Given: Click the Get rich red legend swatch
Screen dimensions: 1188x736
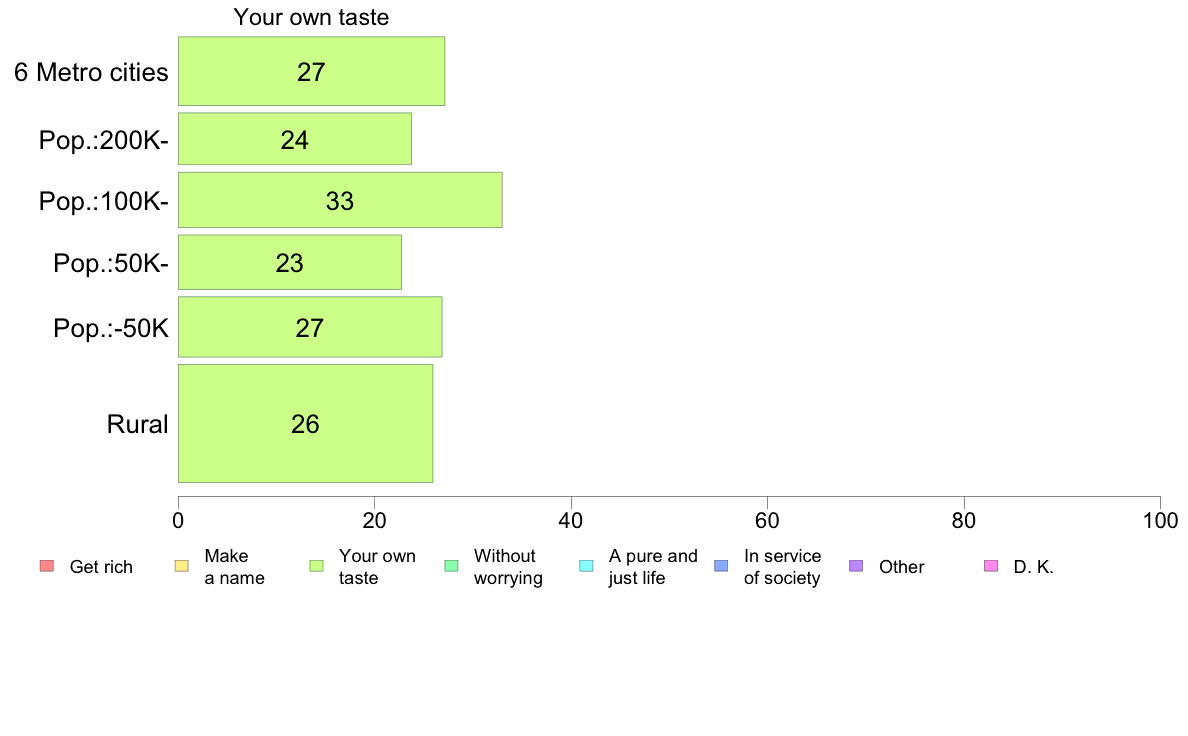Looking at the screenshot, I should (x=47, y=566).
